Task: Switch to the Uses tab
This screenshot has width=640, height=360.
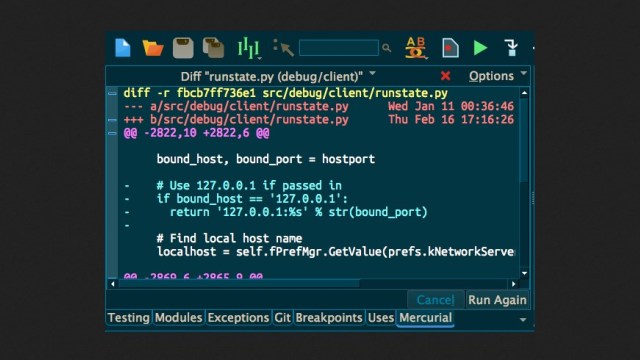Action: [x=381, y=318]
